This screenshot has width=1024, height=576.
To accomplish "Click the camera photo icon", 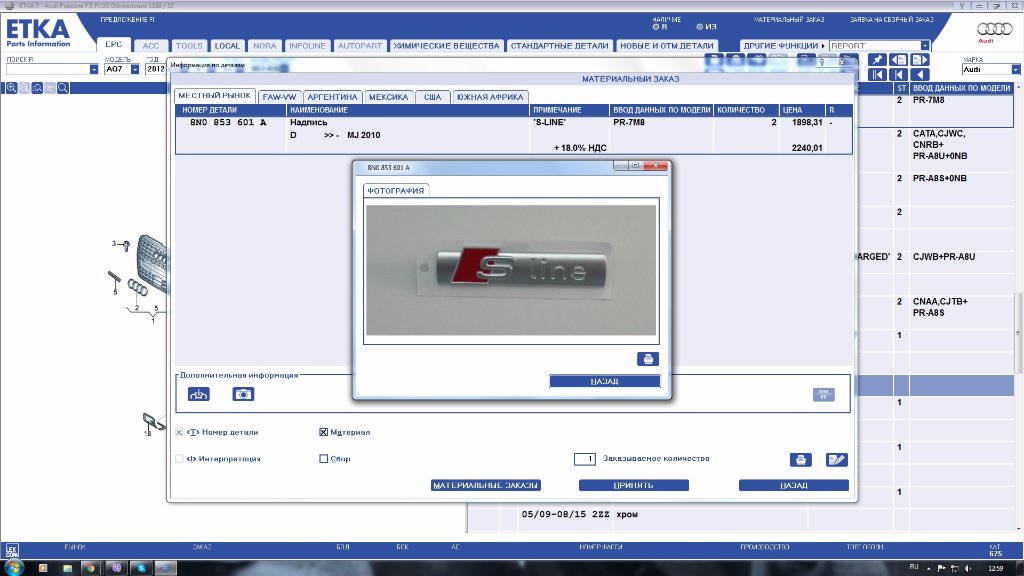I will click(x=243, y=395).
